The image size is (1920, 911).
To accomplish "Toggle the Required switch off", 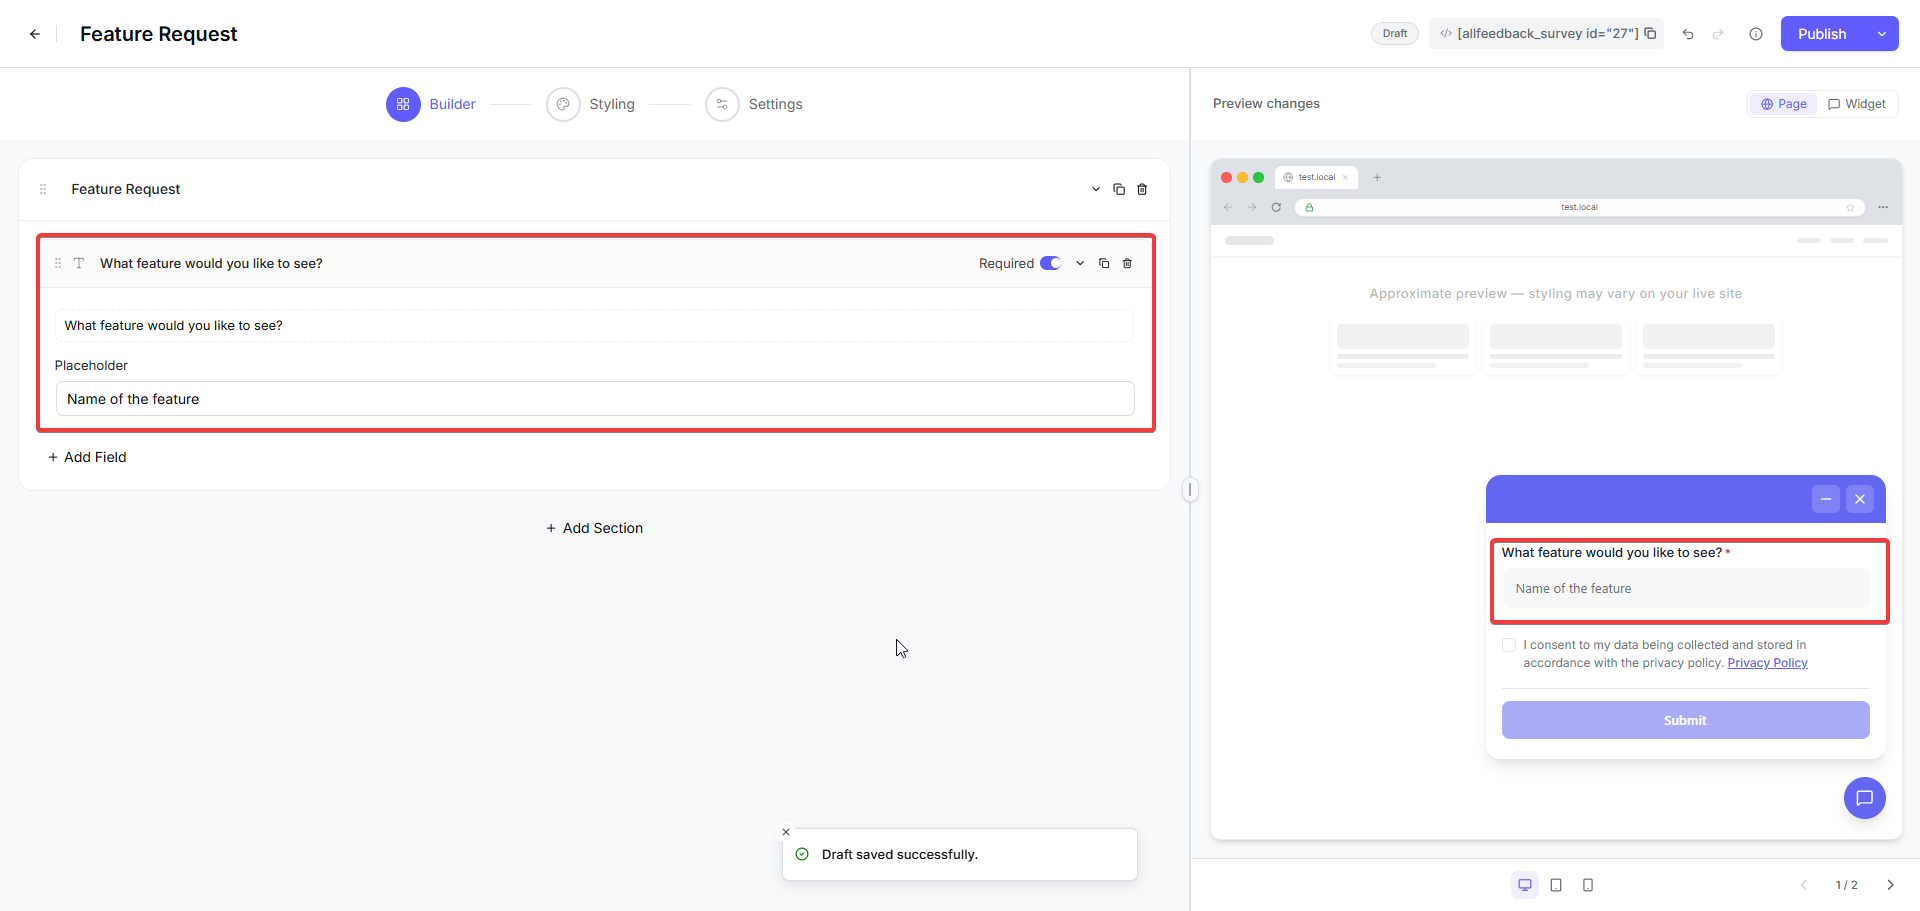I will 1050,263.
